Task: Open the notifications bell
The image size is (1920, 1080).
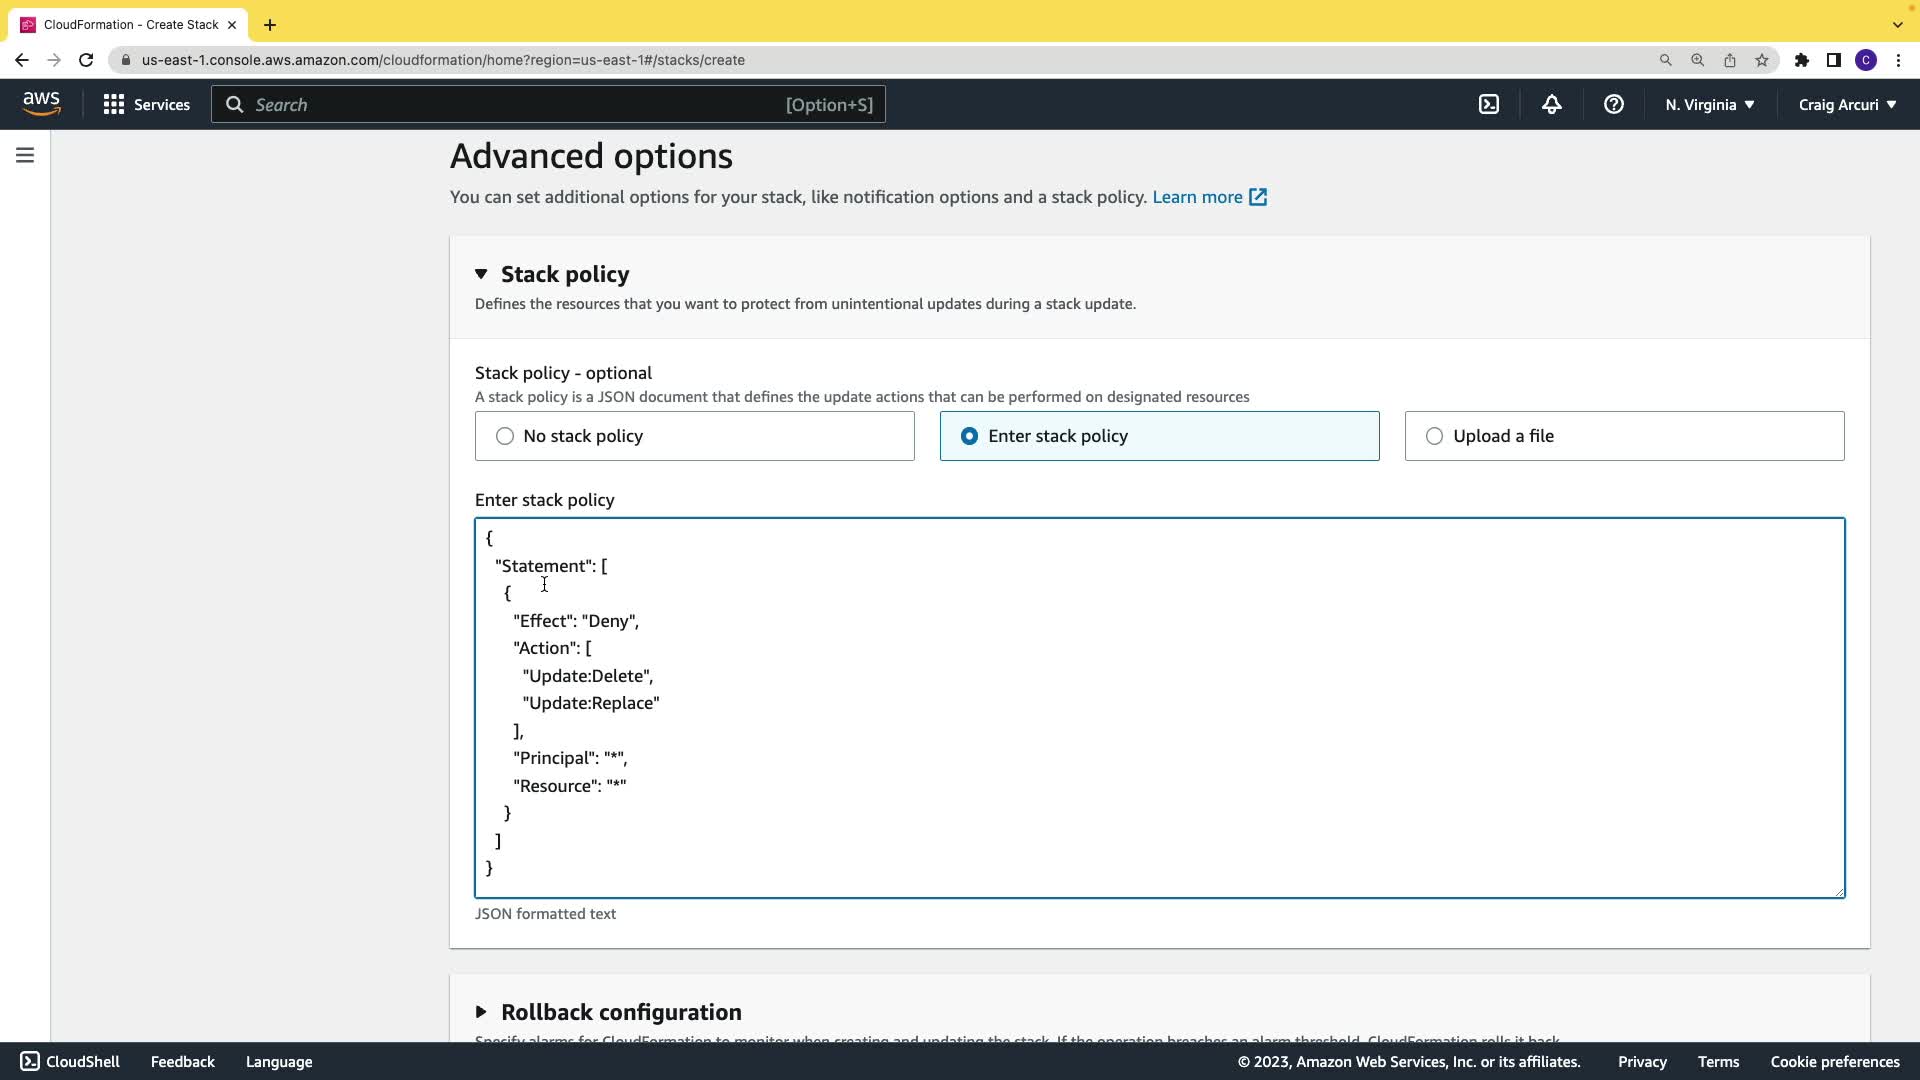Action: [x=1551, y=104]
